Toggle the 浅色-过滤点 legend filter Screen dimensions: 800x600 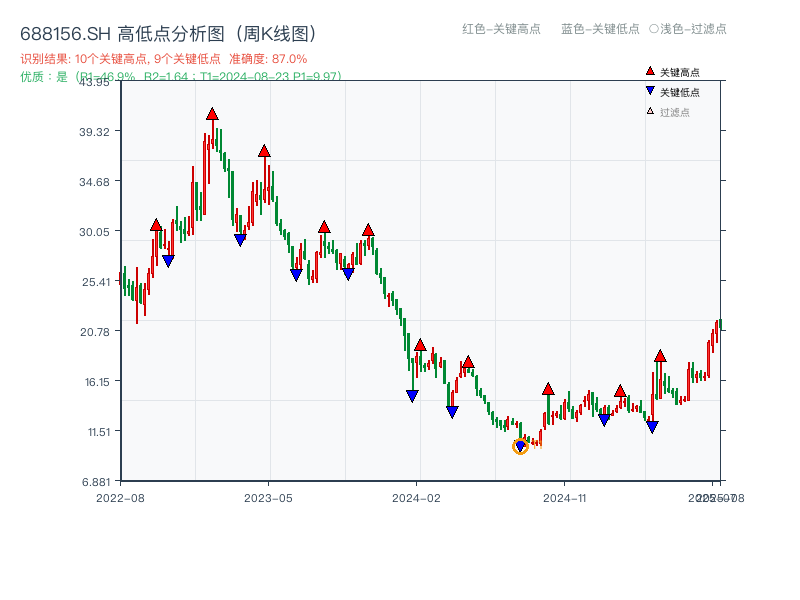(x=688, y=30)
